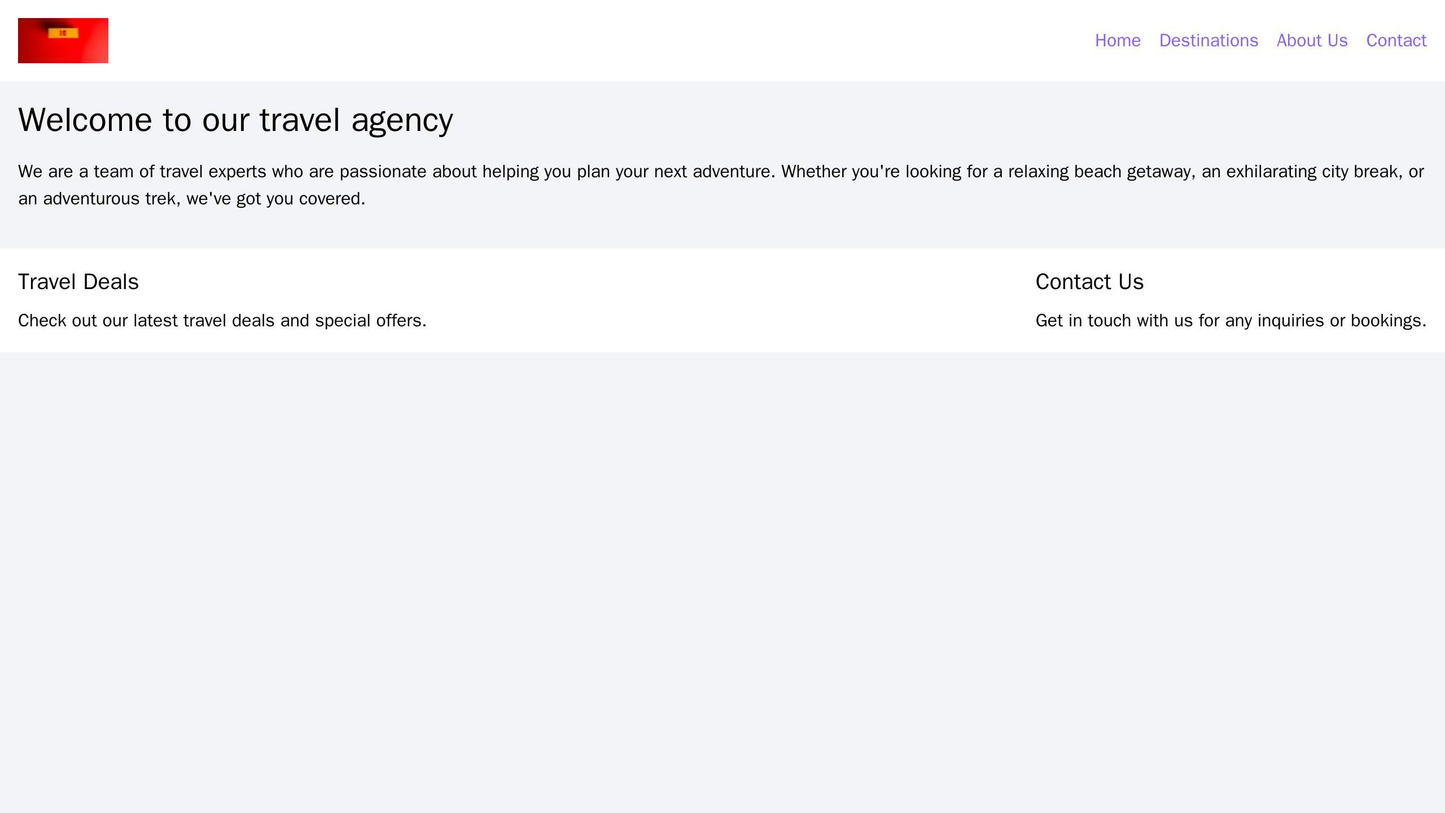Open the Home navigation link

point(1117,40)
